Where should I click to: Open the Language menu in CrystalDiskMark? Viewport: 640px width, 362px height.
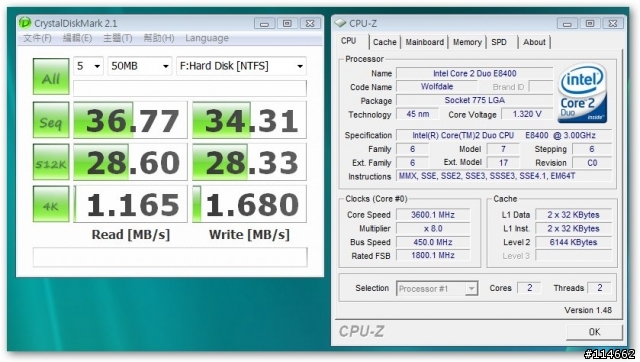pyautogui.click(x=207, y=38)
